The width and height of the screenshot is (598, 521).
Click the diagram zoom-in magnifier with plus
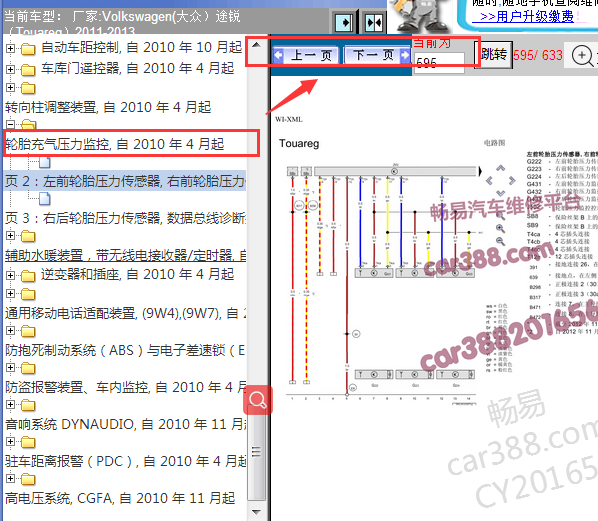[x=500, y=228]
